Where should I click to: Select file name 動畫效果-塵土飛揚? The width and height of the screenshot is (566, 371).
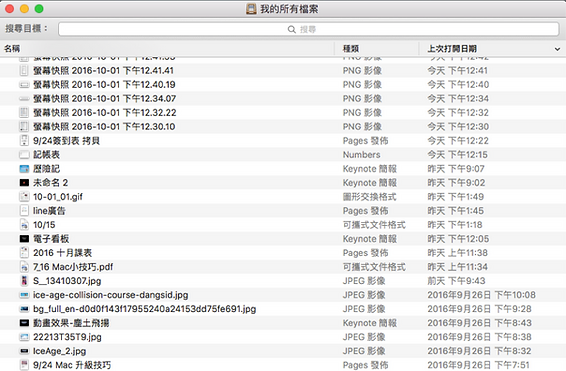(x=71, y=323)
